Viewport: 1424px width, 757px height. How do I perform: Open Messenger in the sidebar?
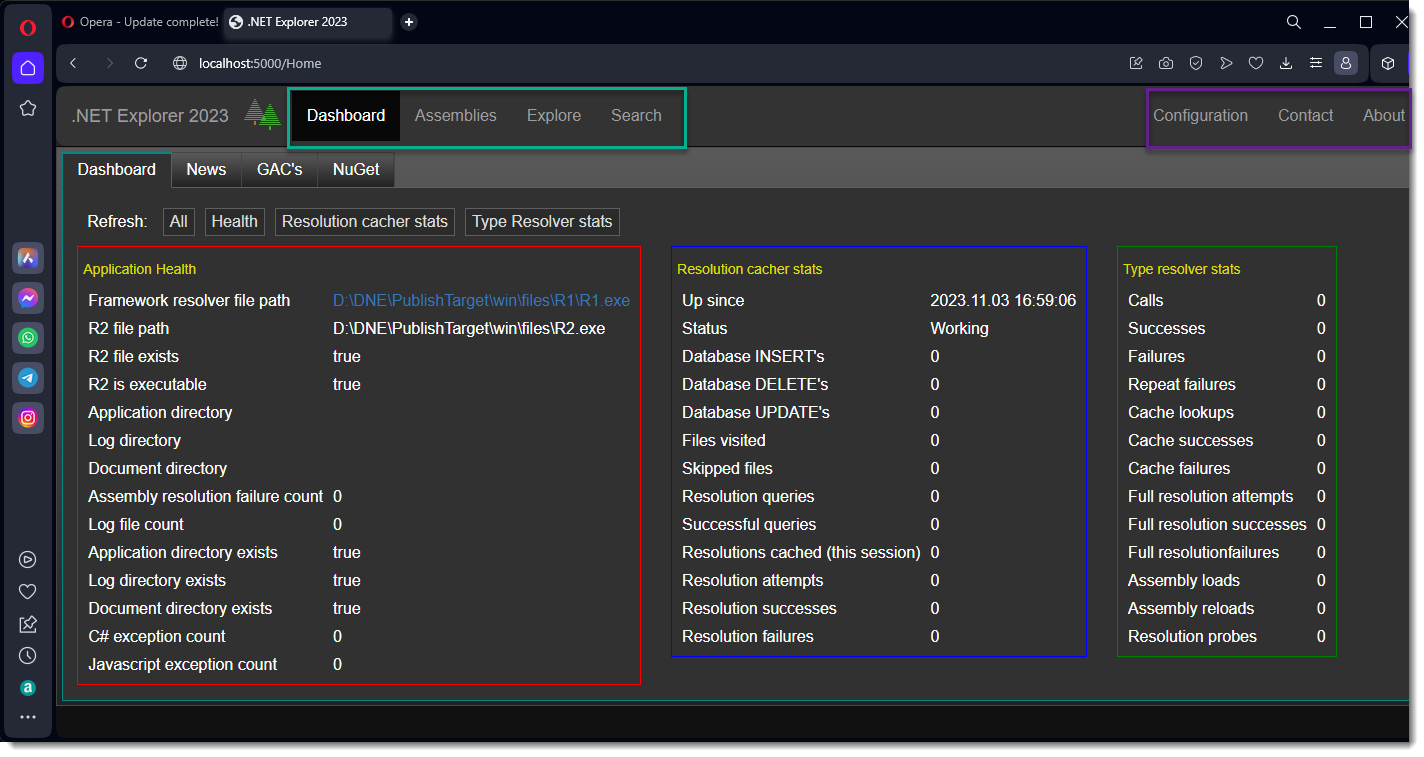click(28, 298)
